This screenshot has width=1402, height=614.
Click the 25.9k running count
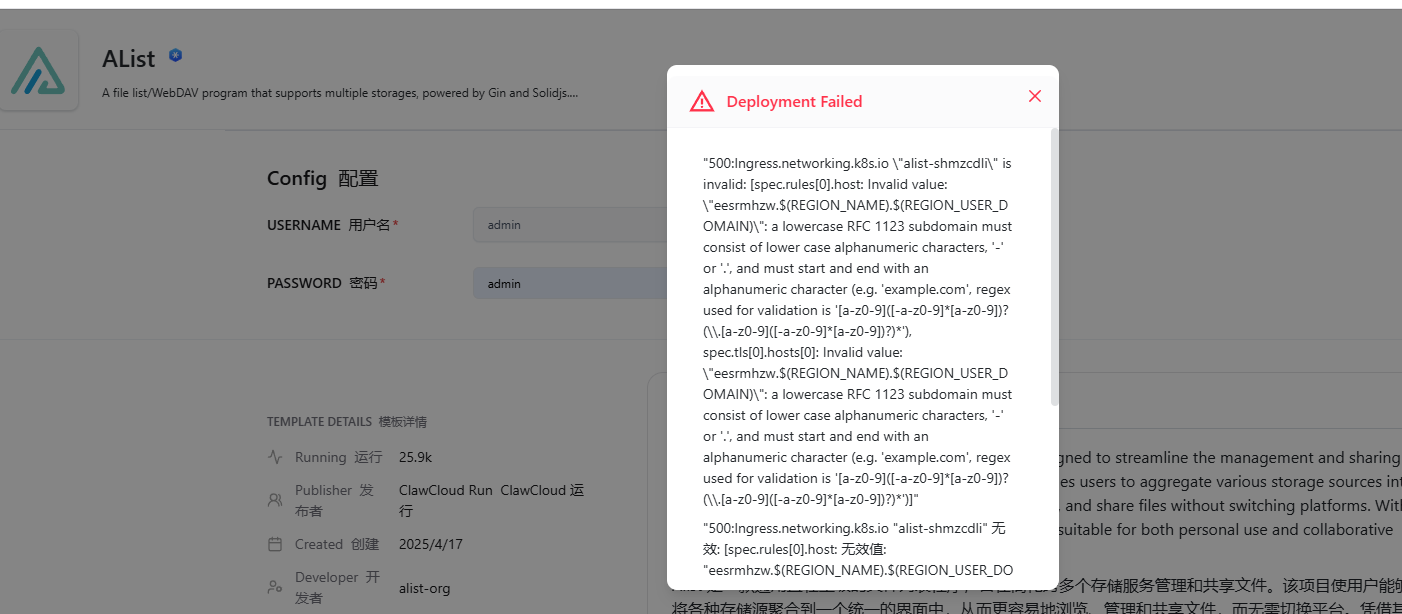tap(415, 457)
